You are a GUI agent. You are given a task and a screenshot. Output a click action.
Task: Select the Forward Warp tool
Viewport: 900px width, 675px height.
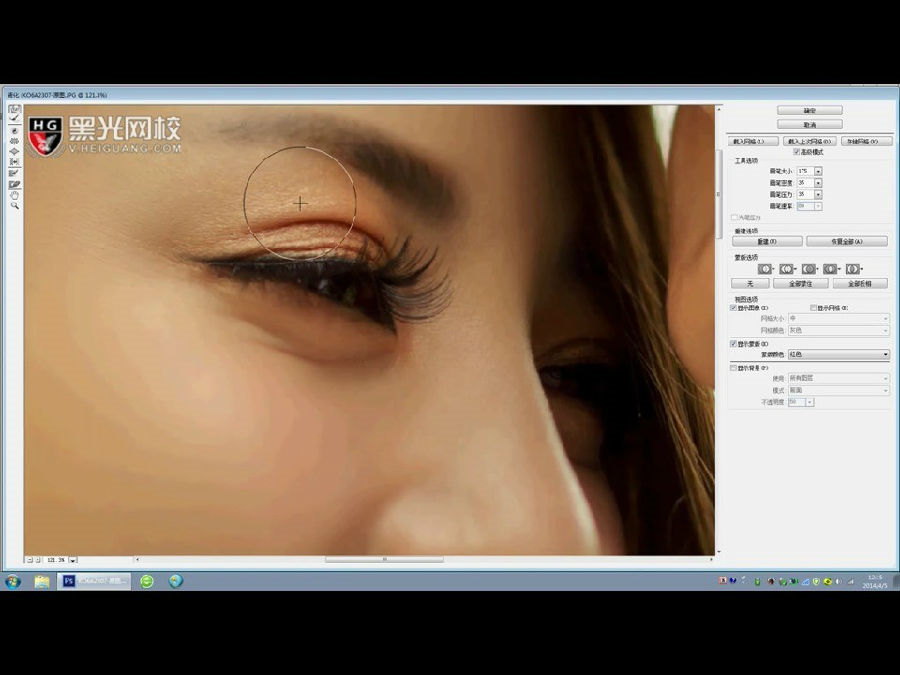[14, 109]
